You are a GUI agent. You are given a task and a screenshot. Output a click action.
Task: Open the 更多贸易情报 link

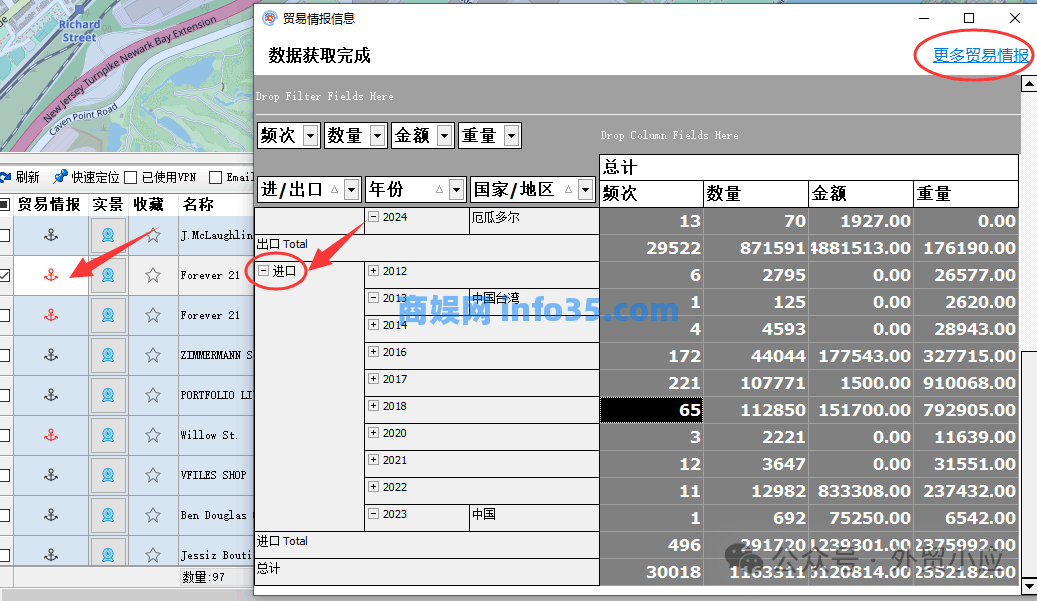point(981,56)
